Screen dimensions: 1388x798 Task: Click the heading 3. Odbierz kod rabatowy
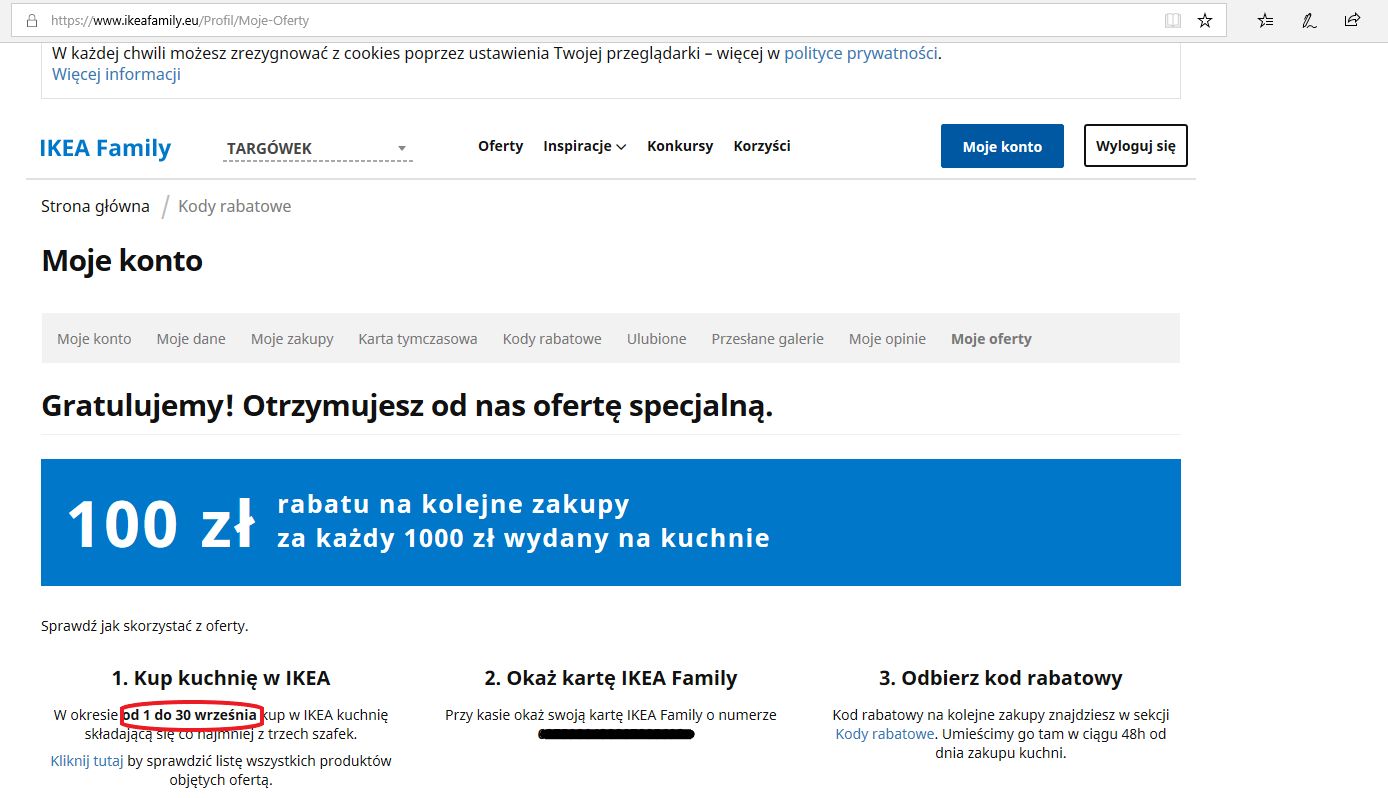coord(1001,678)
